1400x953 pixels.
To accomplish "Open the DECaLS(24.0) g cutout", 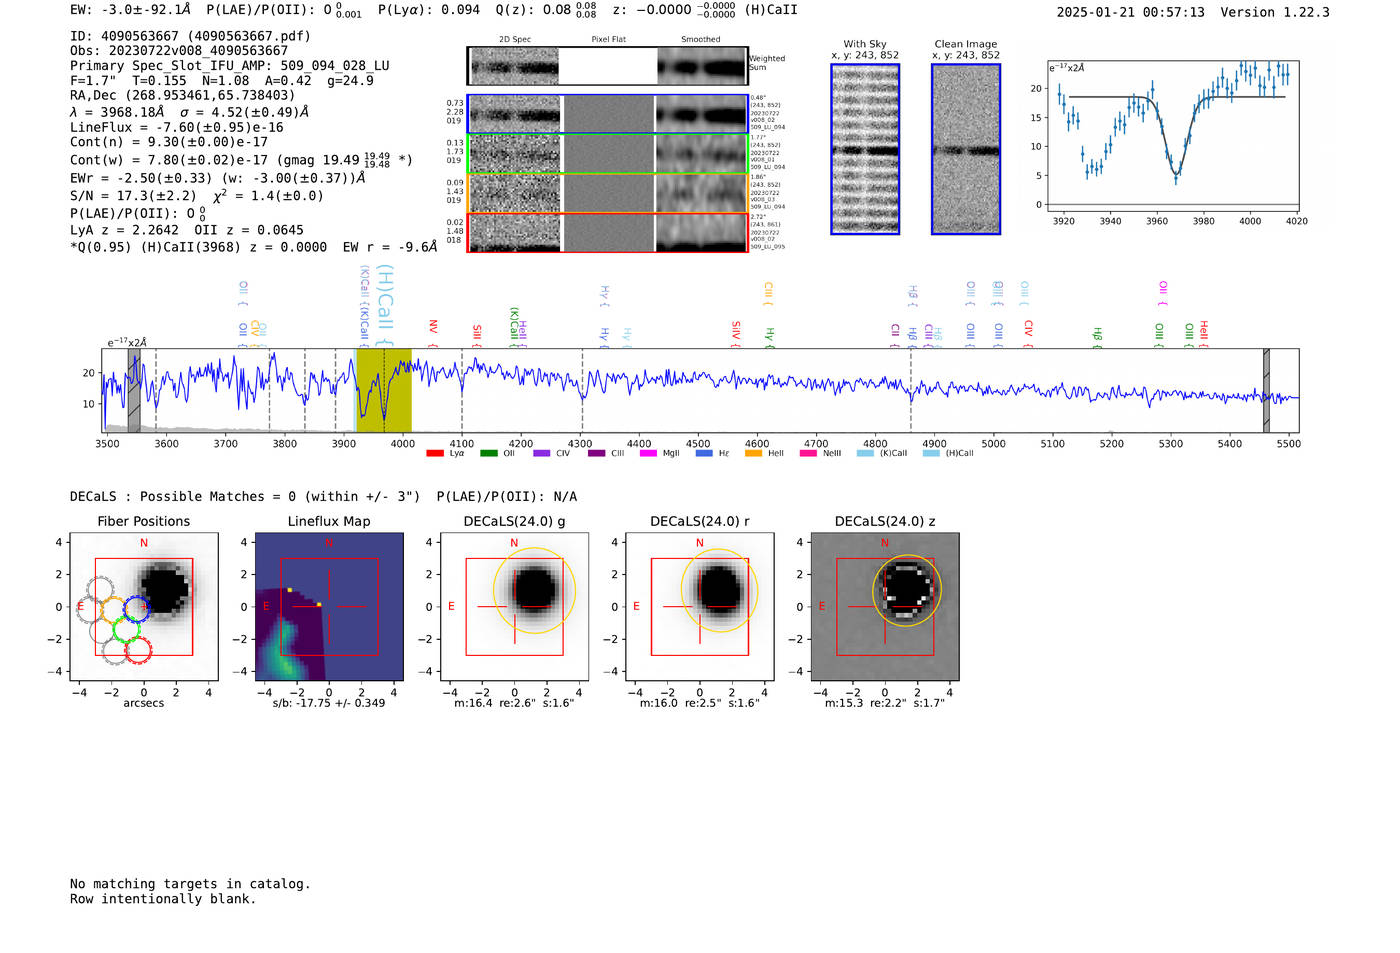I will click(x=514, y=606).
